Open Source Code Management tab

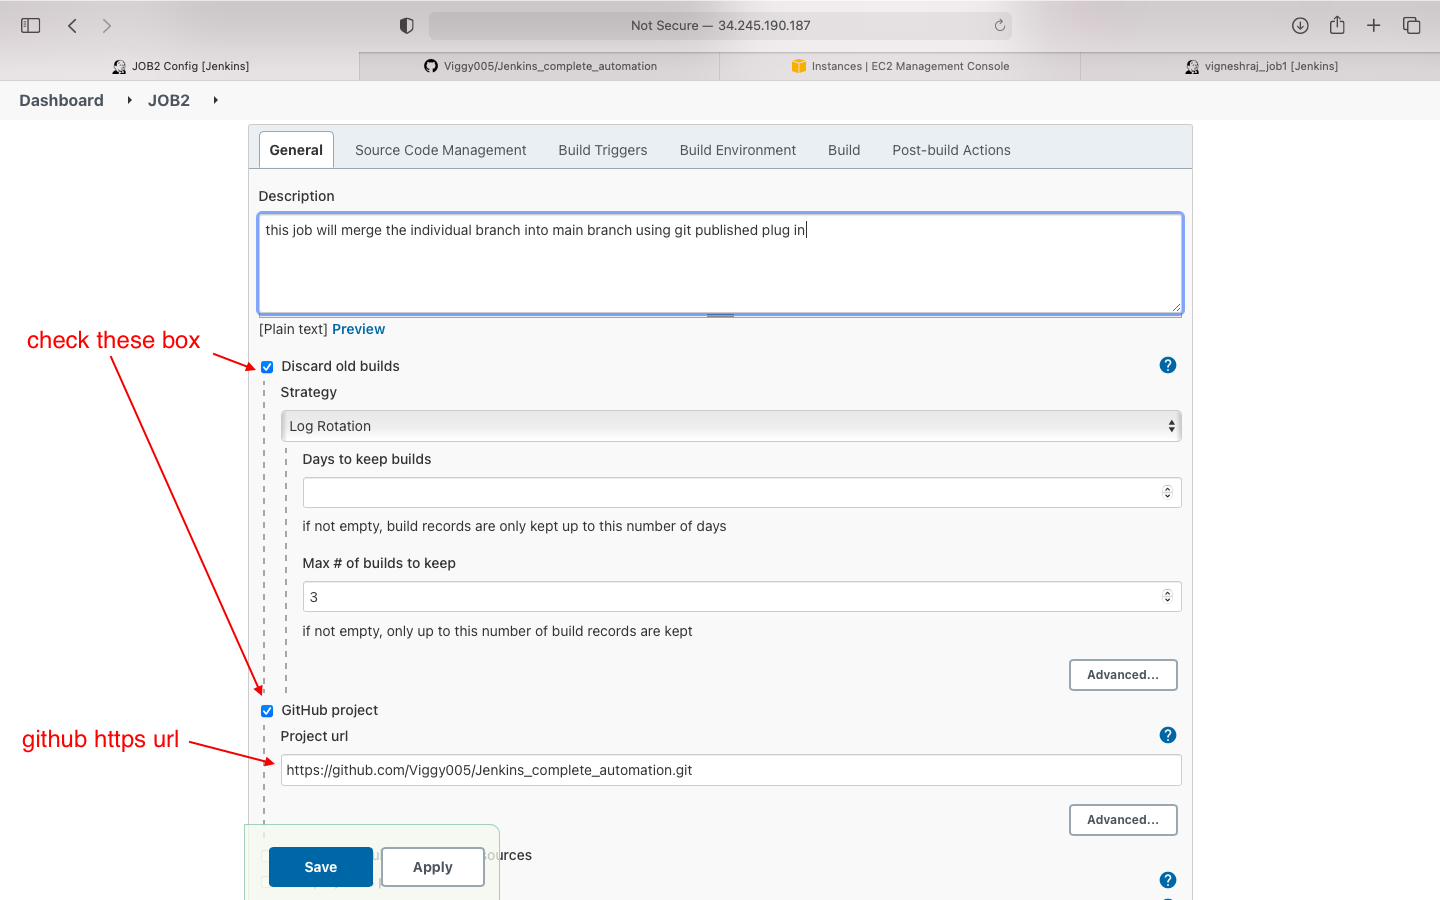tap(440, 150)
